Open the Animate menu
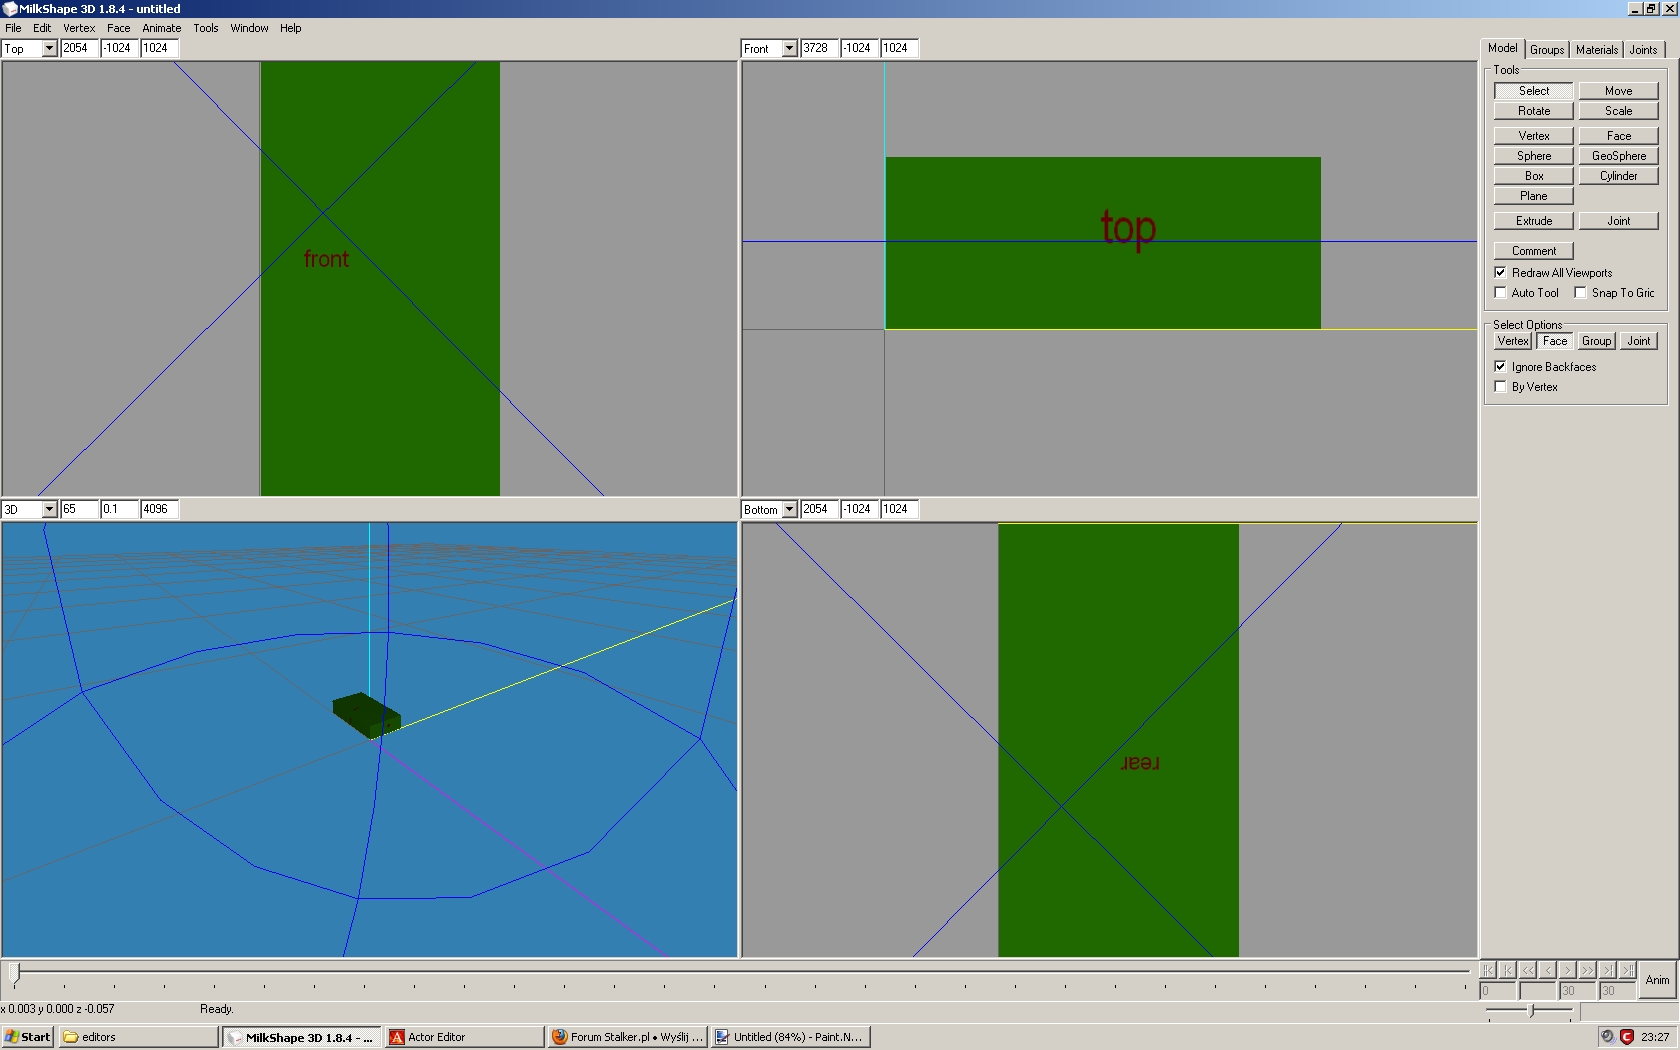 tap(162, 28)
